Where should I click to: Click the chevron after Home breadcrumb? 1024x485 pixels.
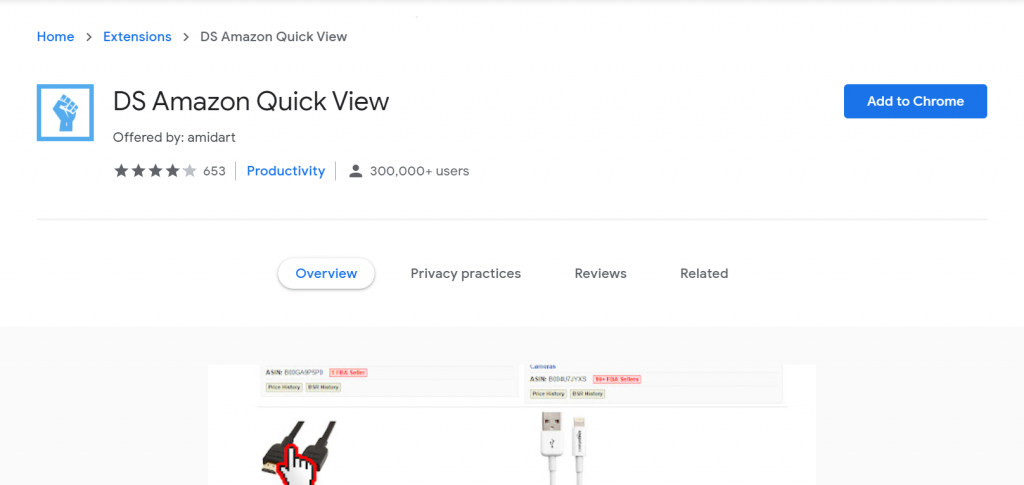pyautogui.click(x=89, y=37)
